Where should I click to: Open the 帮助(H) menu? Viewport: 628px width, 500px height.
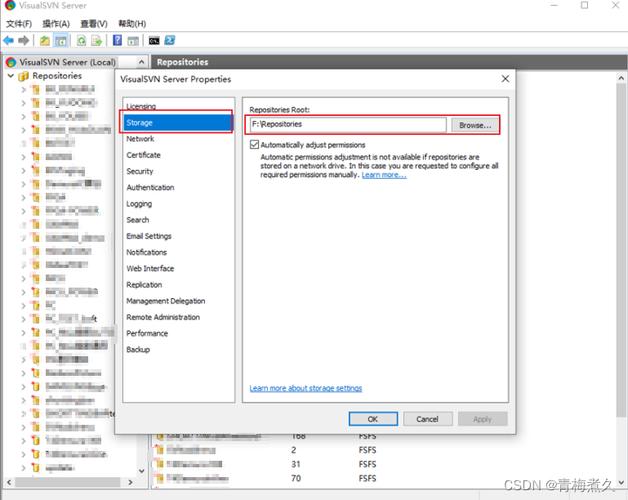132,24
